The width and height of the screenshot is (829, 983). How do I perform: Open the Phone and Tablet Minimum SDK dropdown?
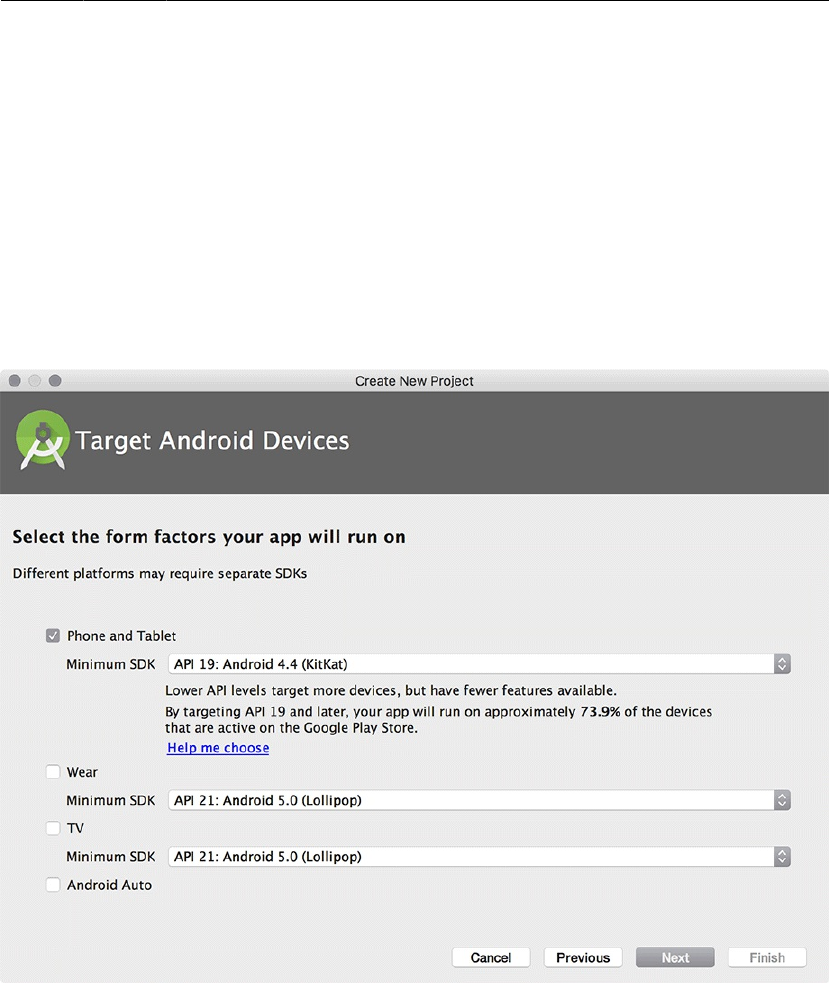(479, 664)
